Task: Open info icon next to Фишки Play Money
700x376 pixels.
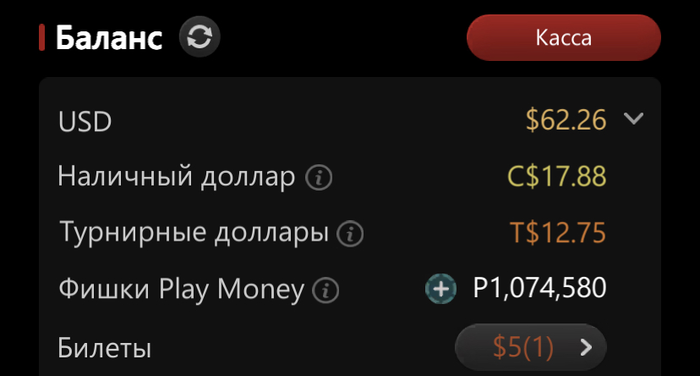Action: click(x=325, y=290)
